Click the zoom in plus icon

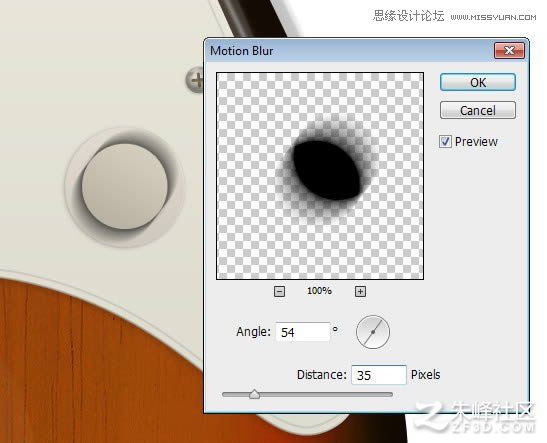point(360,291)
